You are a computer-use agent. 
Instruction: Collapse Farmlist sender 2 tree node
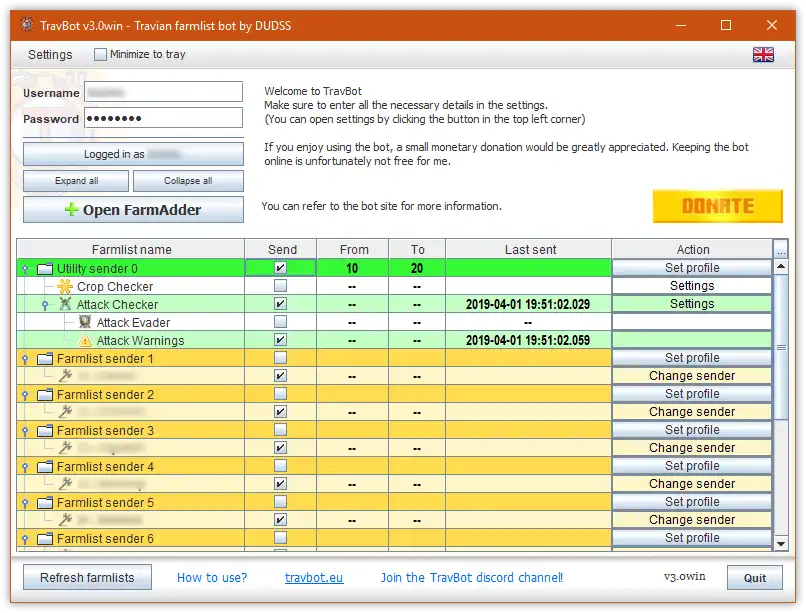(x=25, y=395)
